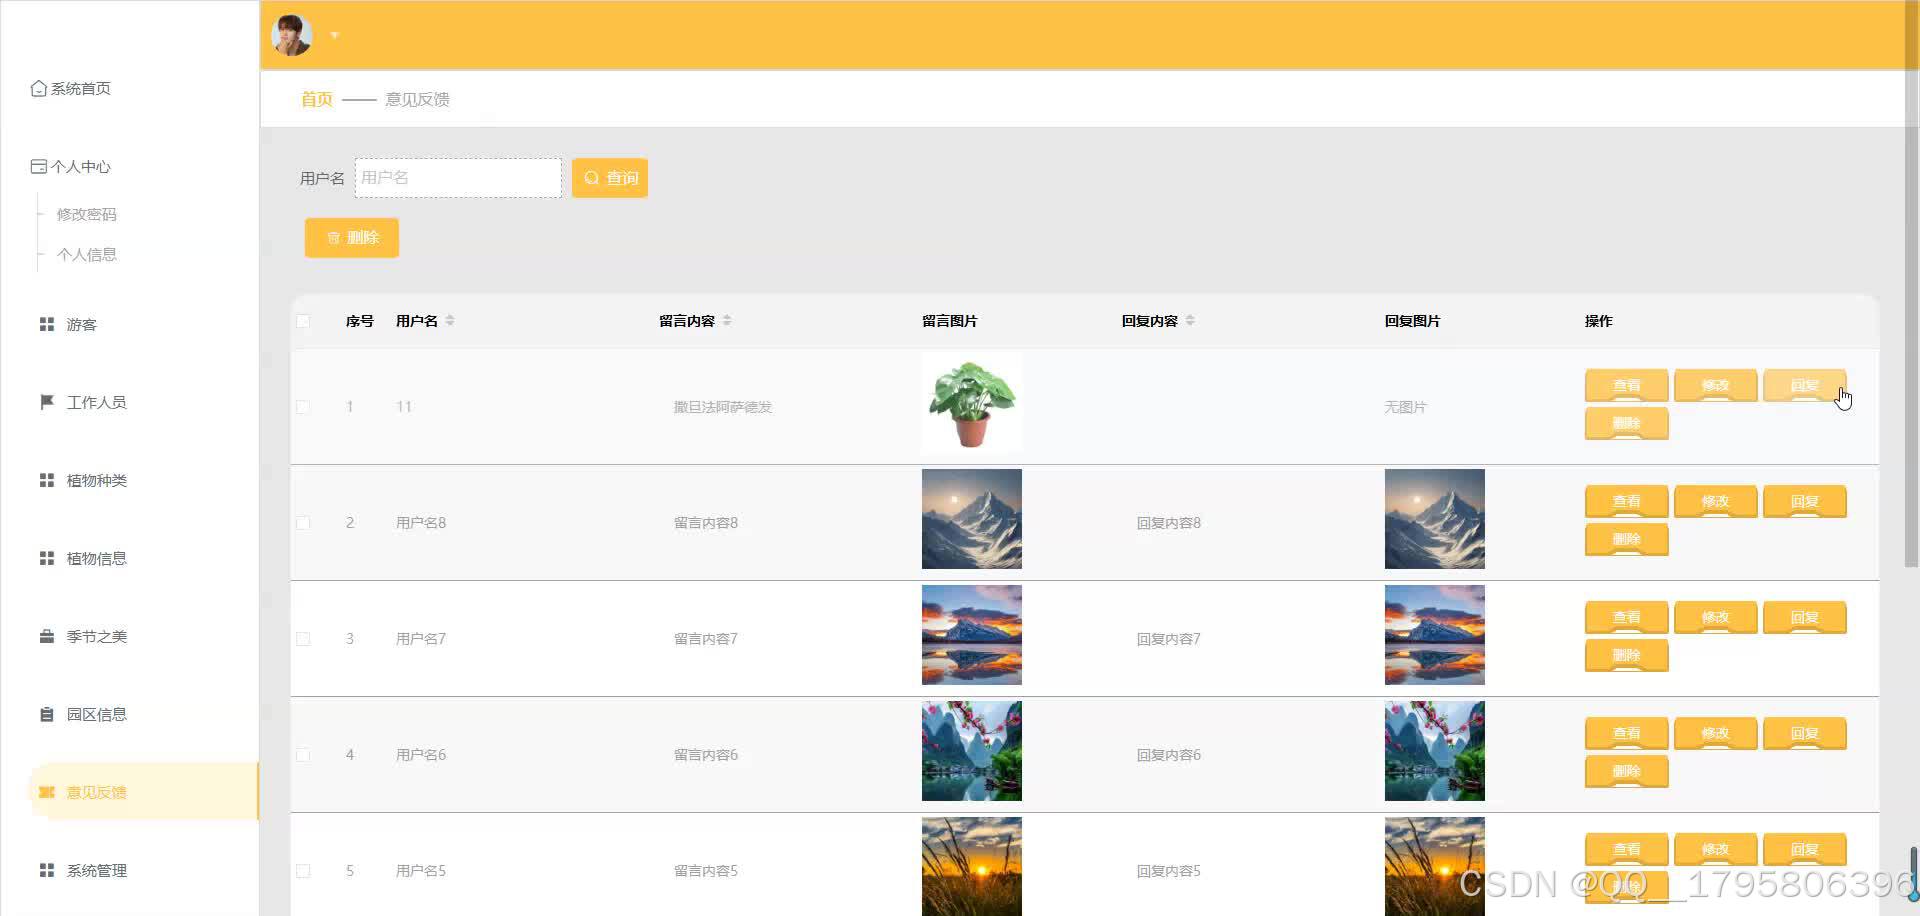
Task: Click the 删除 batch delete button
Action: click(x=352, y=238)
